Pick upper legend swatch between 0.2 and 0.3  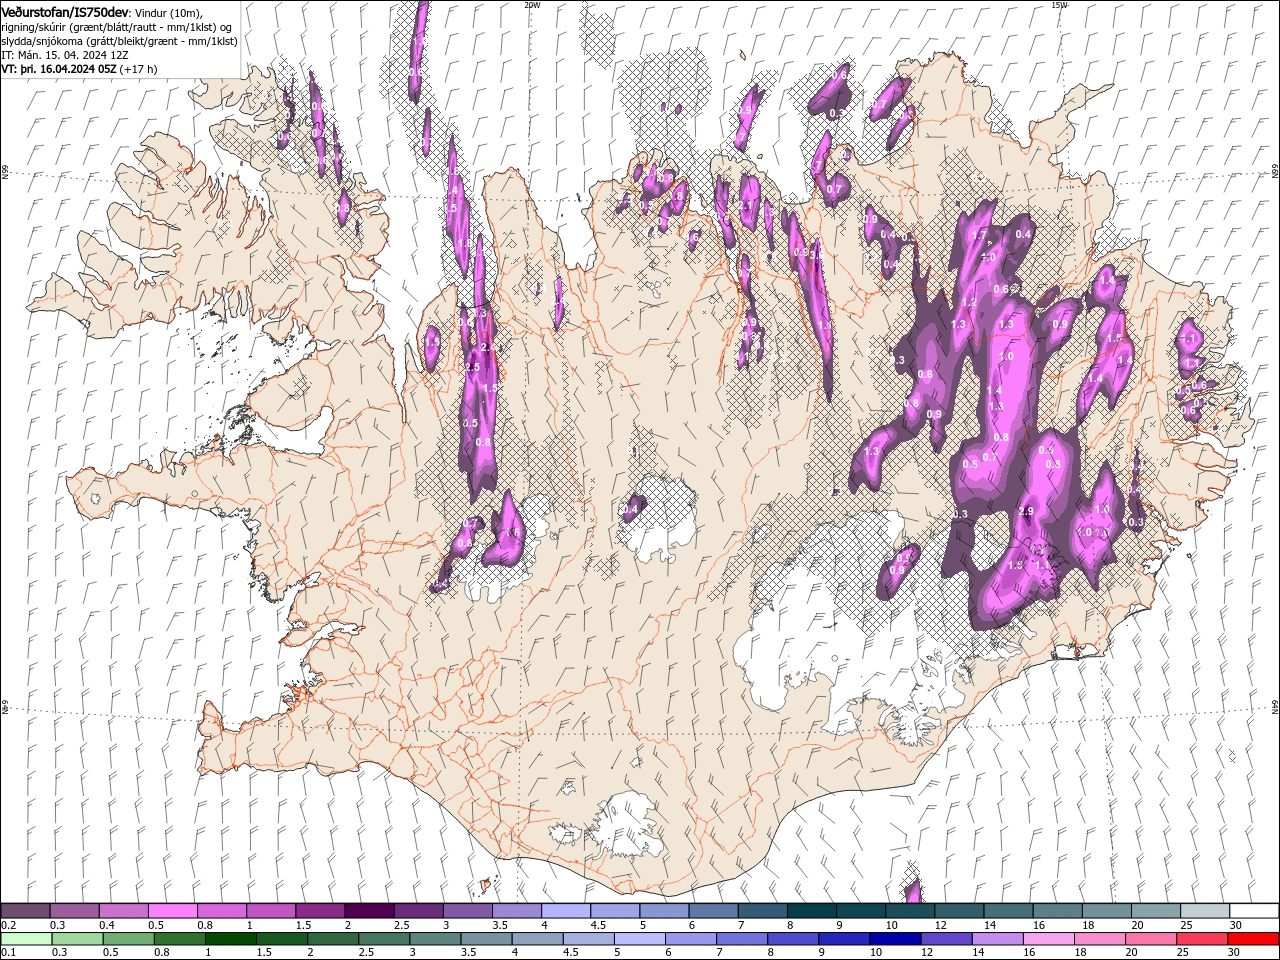(25, 911)
